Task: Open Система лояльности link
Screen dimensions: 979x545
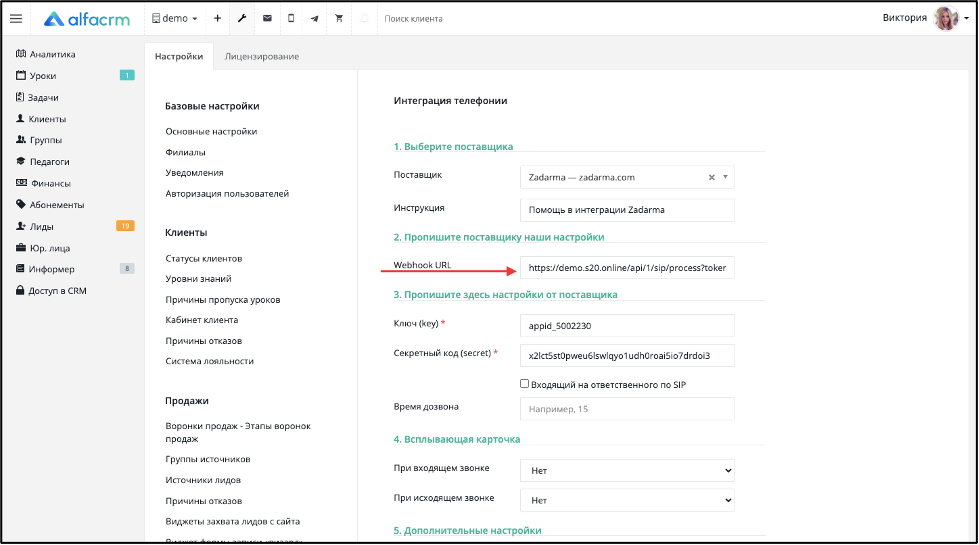Action: point(210,361)
